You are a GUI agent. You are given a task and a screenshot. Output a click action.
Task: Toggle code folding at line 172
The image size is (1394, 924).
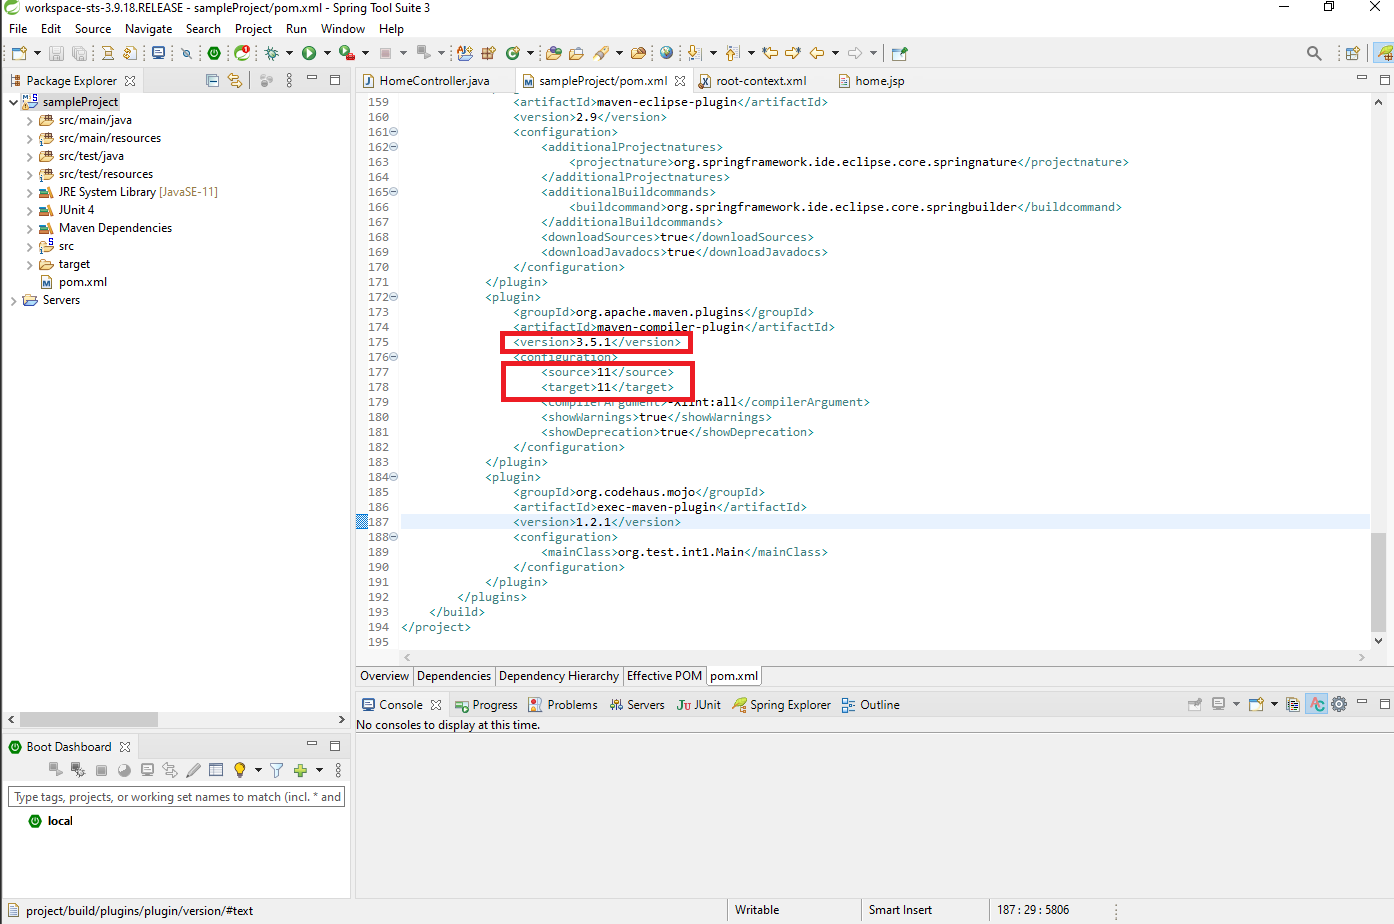tap(394, 297)
